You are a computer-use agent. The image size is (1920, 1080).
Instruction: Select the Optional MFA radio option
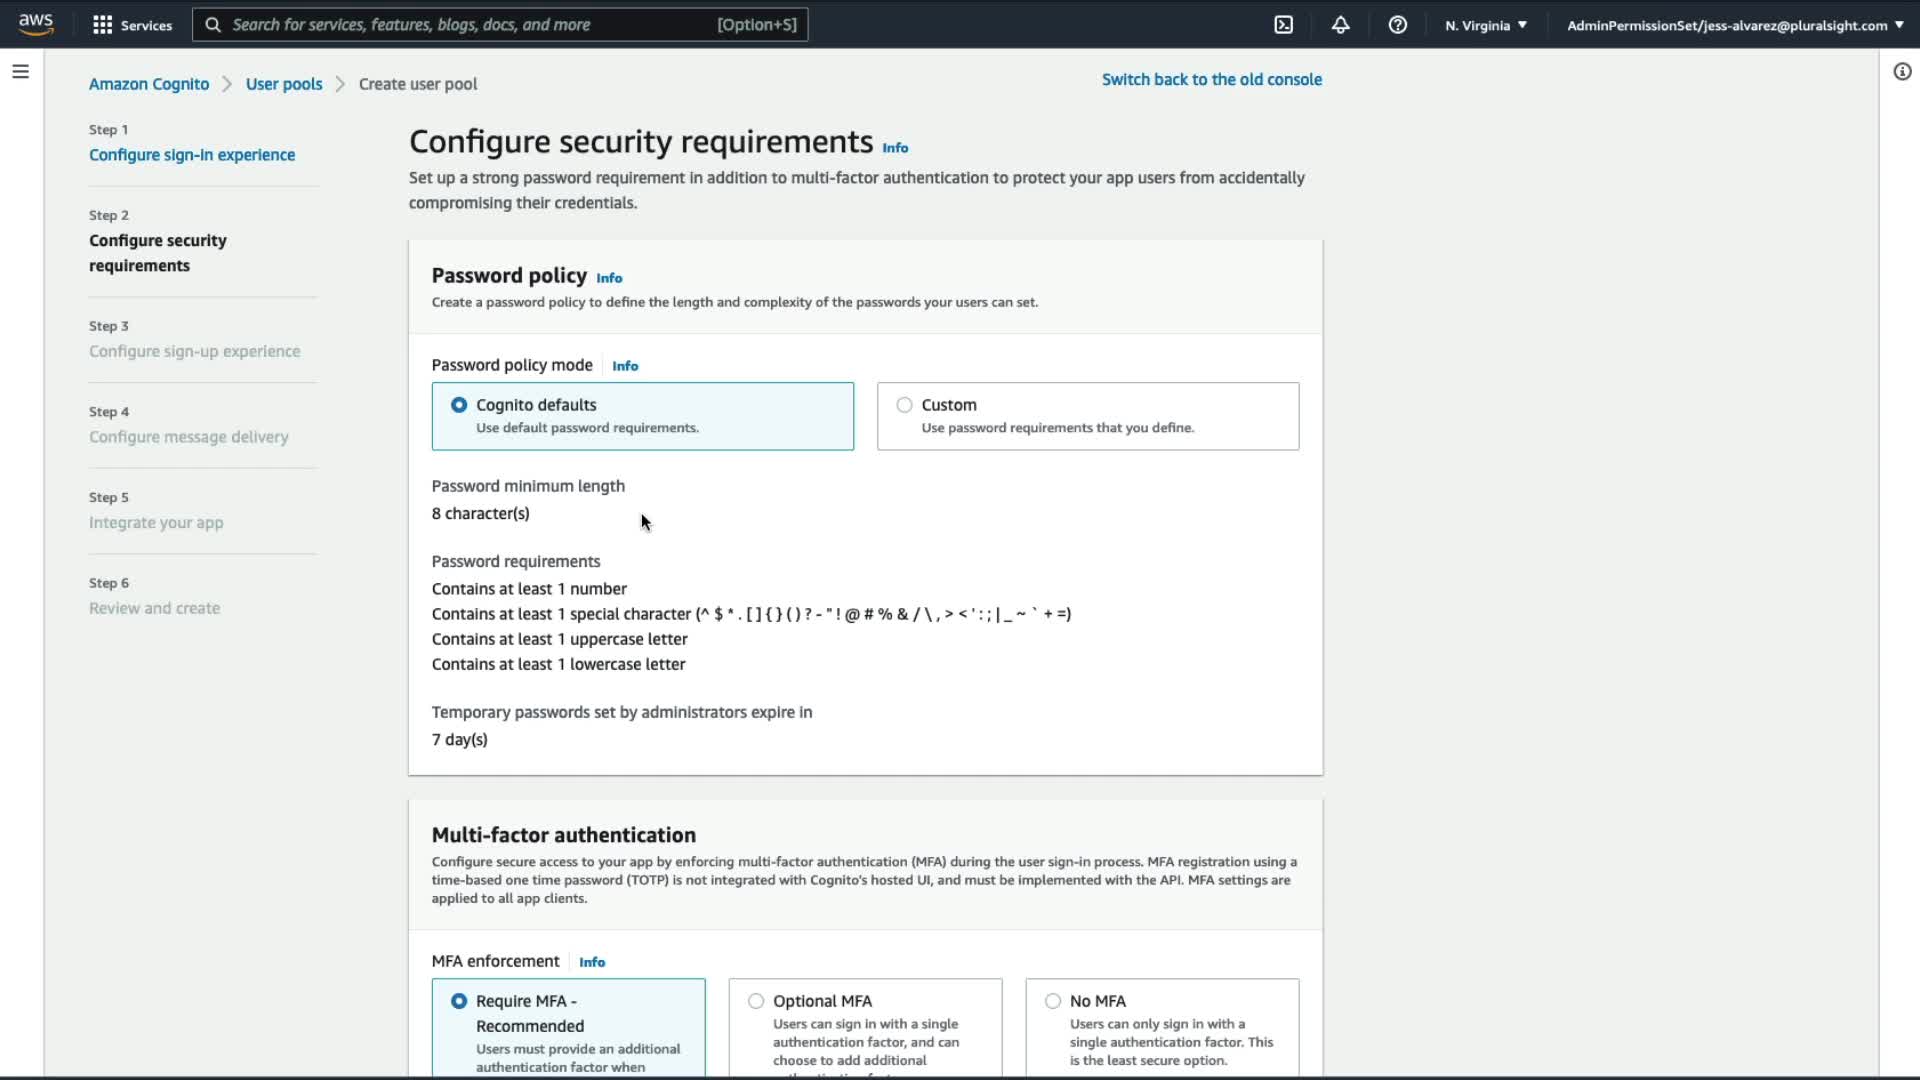coord(756,1001)
